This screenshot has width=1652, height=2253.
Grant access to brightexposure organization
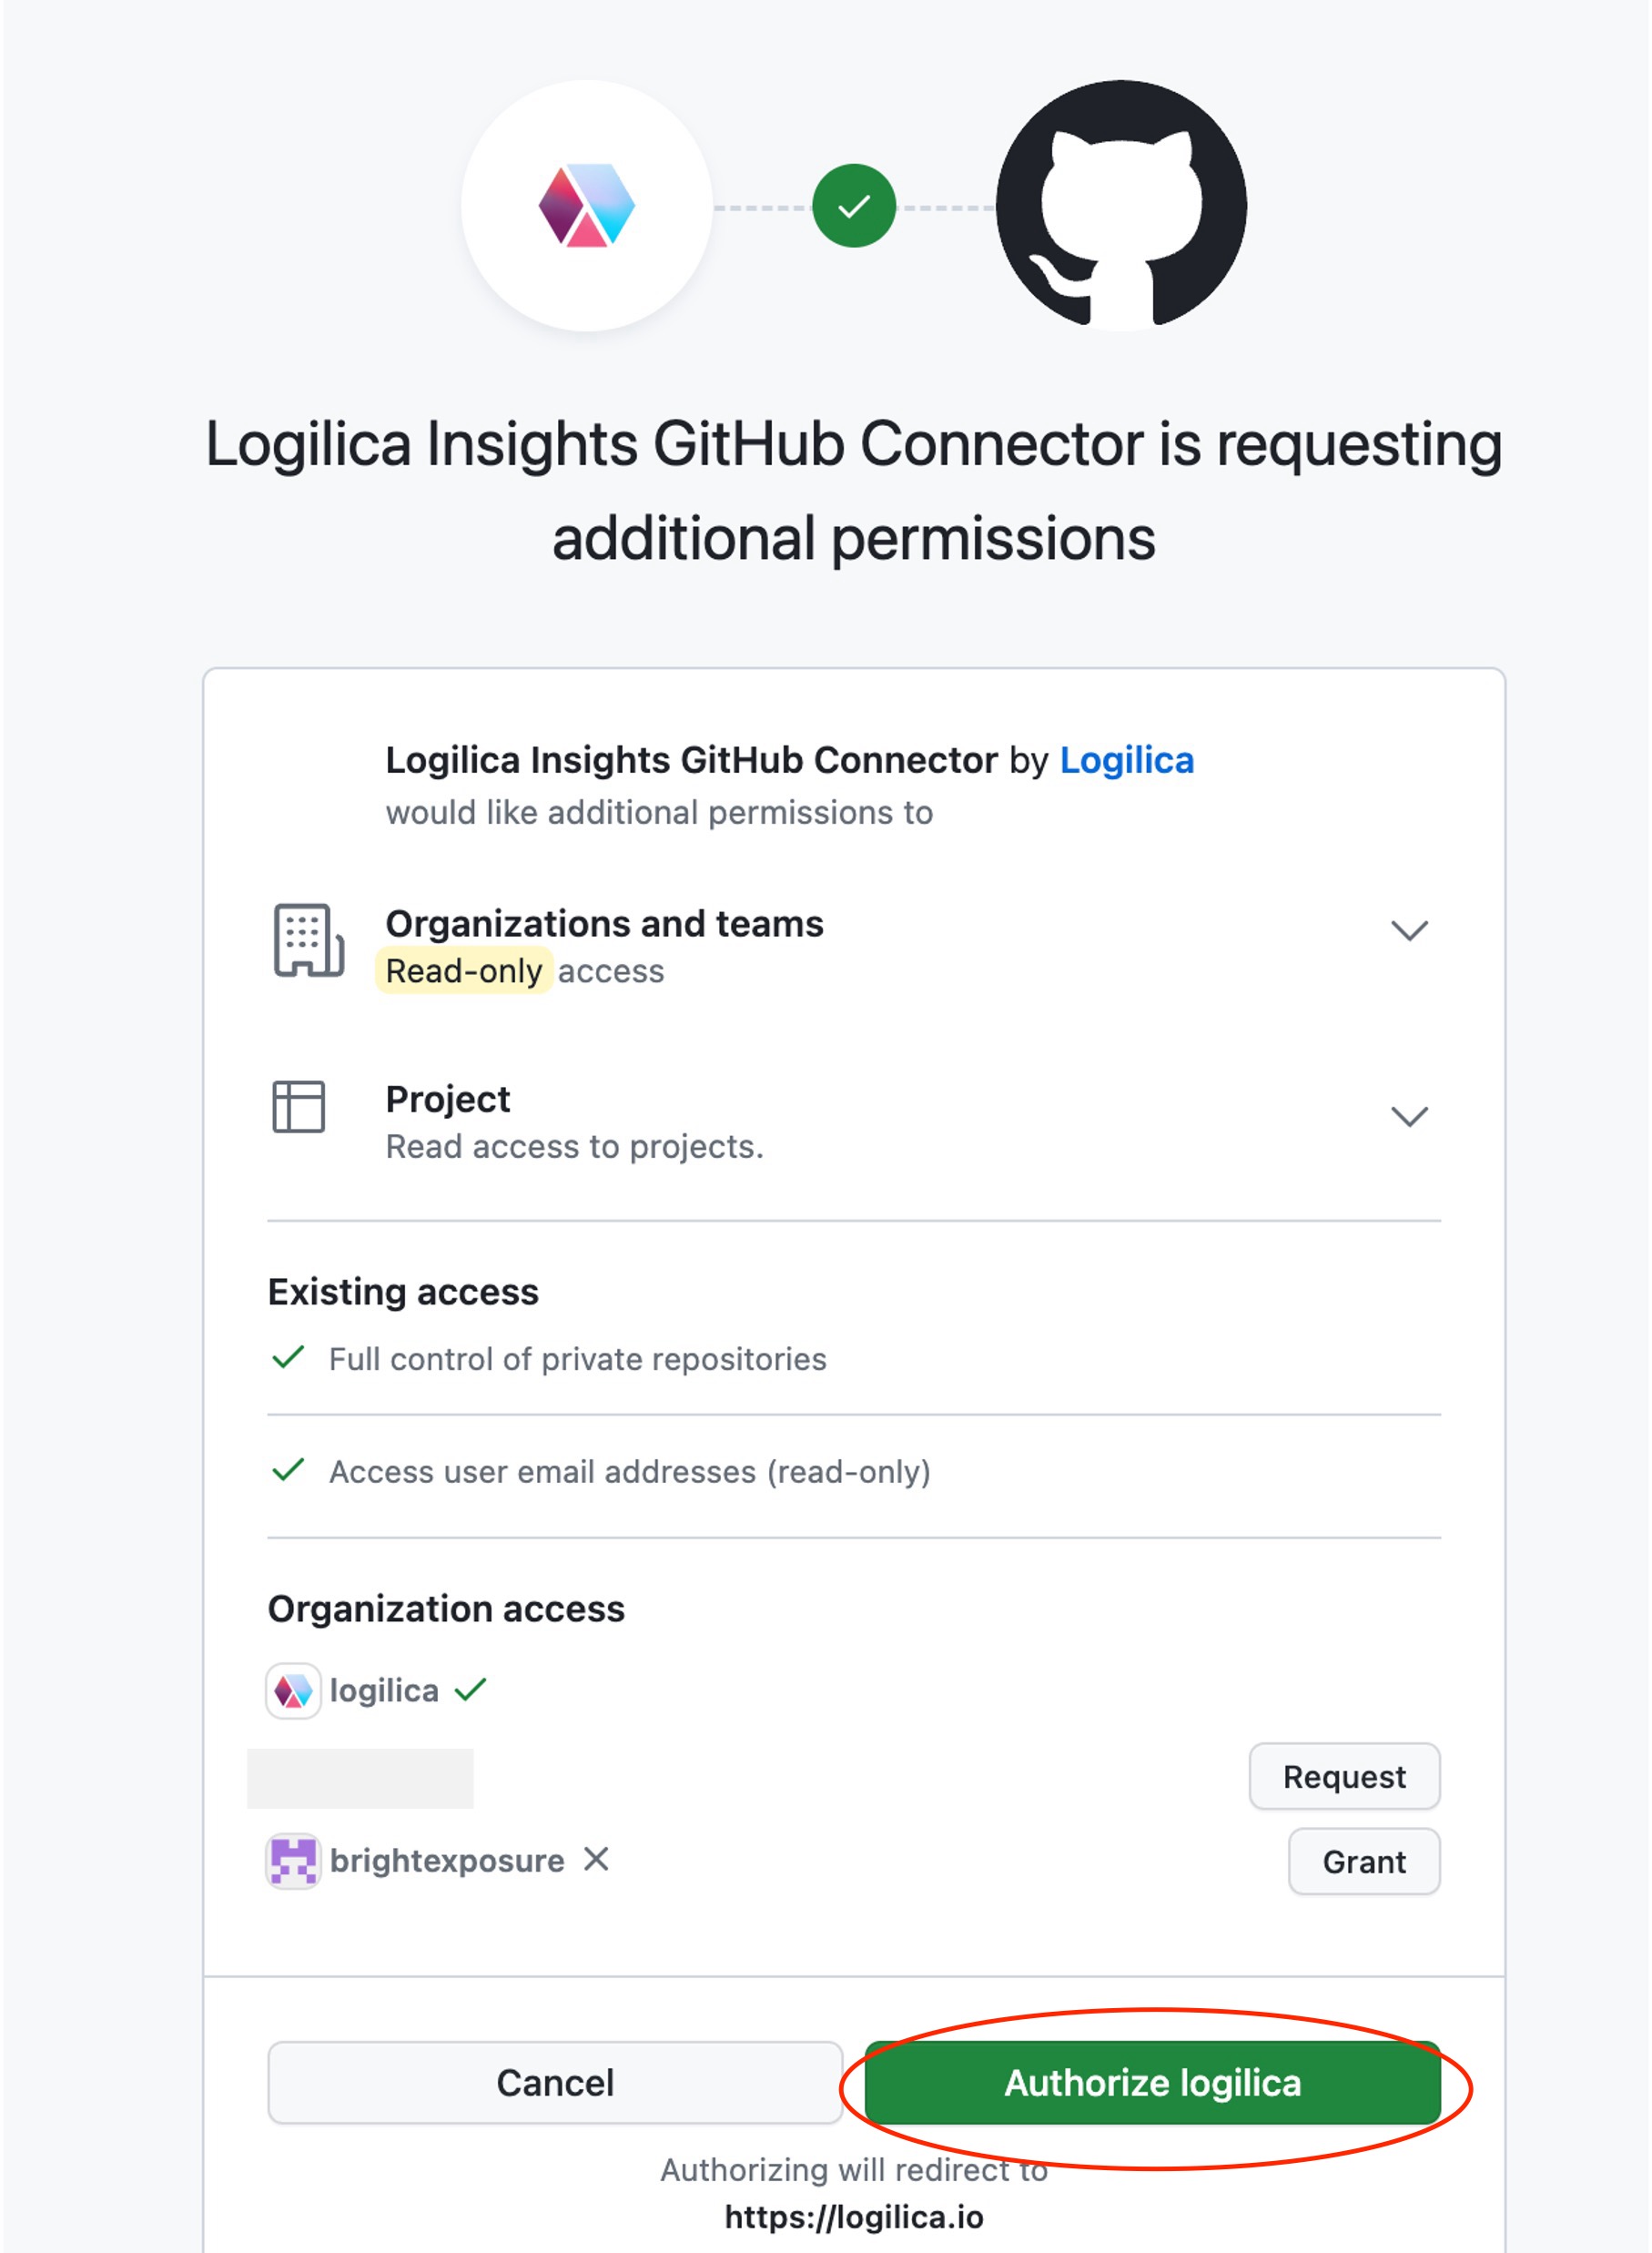point(1363,1861)
